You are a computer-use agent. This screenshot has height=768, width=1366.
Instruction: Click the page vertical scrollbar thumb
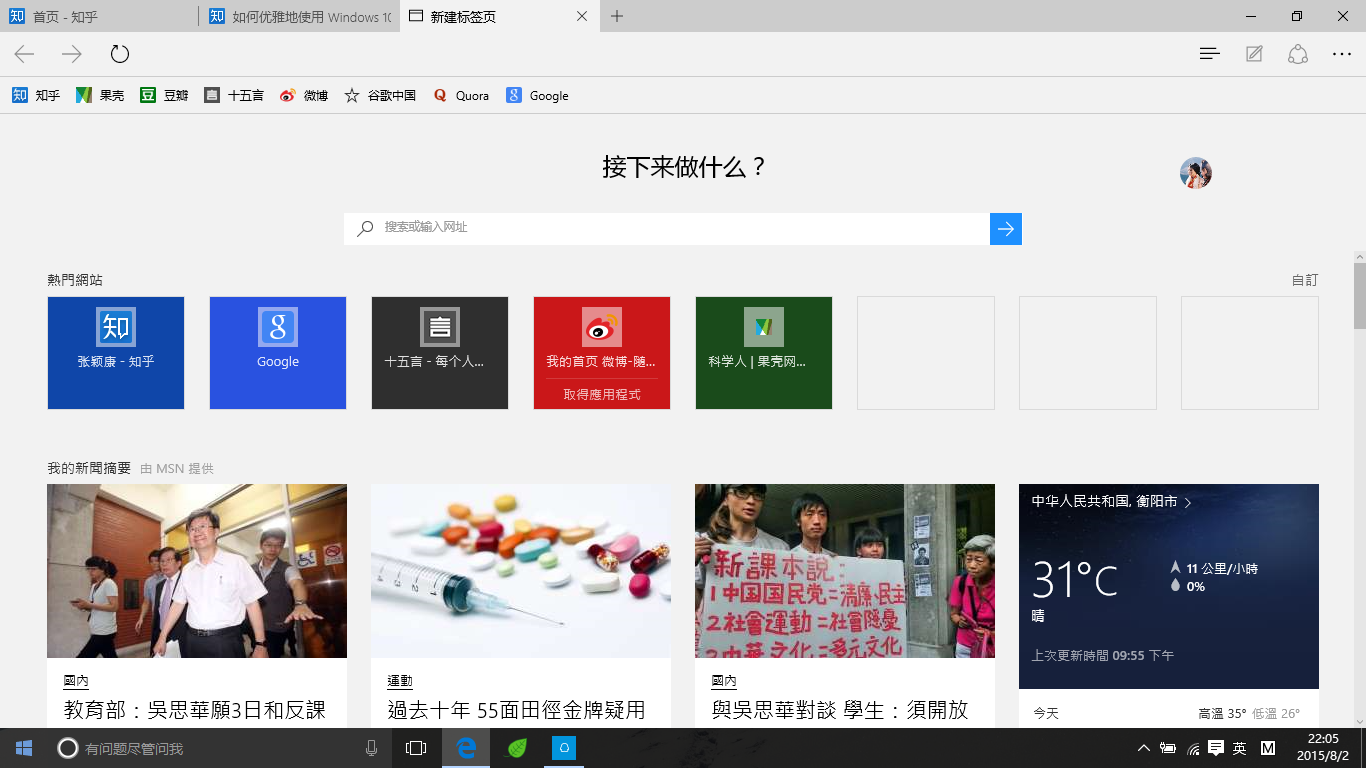pos(1360,295)
